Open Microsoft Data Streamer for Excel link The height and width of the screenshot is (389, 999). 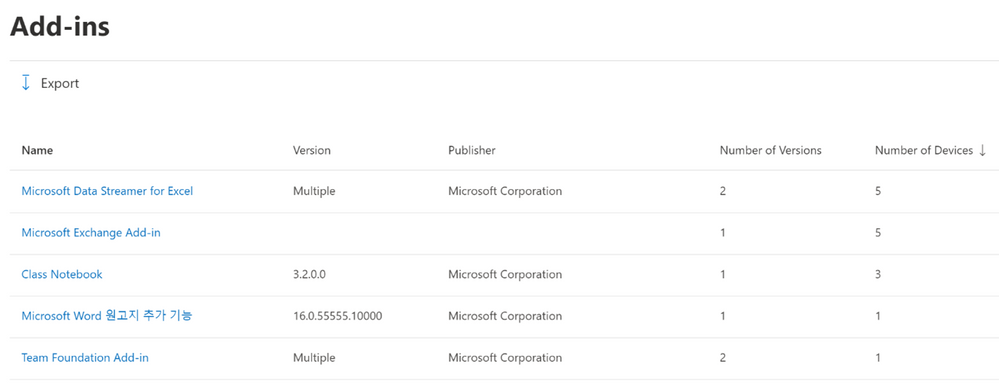(107, 191)
